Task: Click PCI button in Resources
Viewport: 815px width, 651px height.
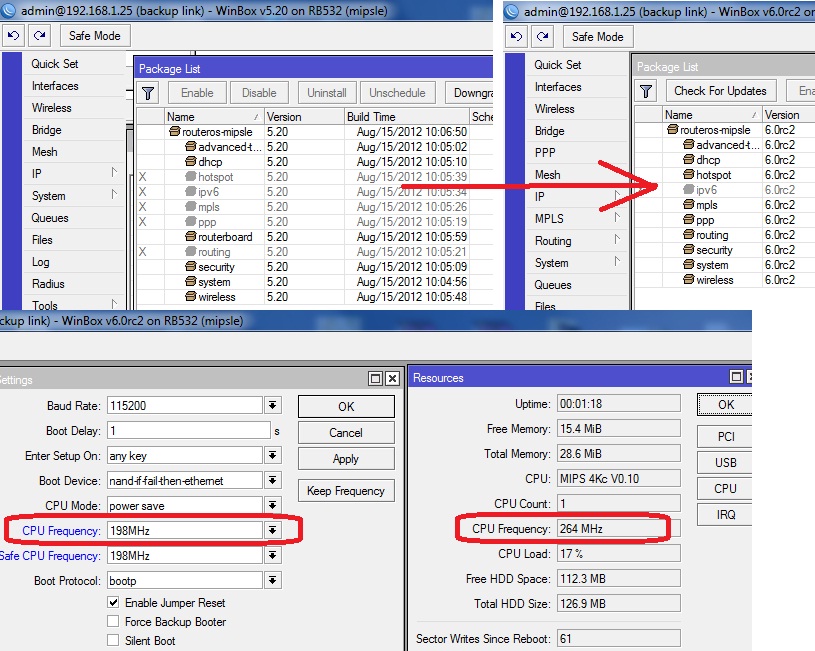Action: point(726,437)
